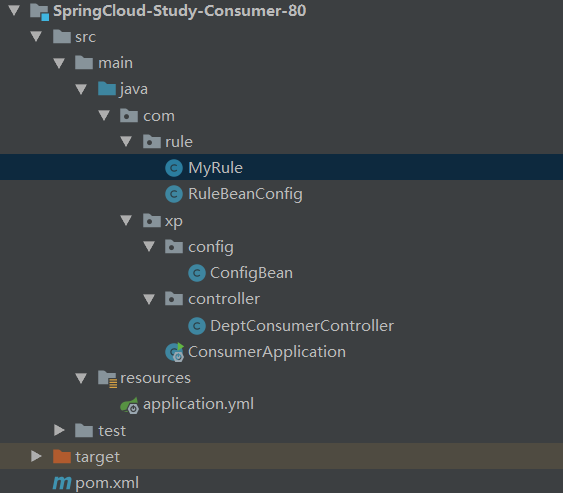
Task: Select the rule package label
Action: (179, 142)
